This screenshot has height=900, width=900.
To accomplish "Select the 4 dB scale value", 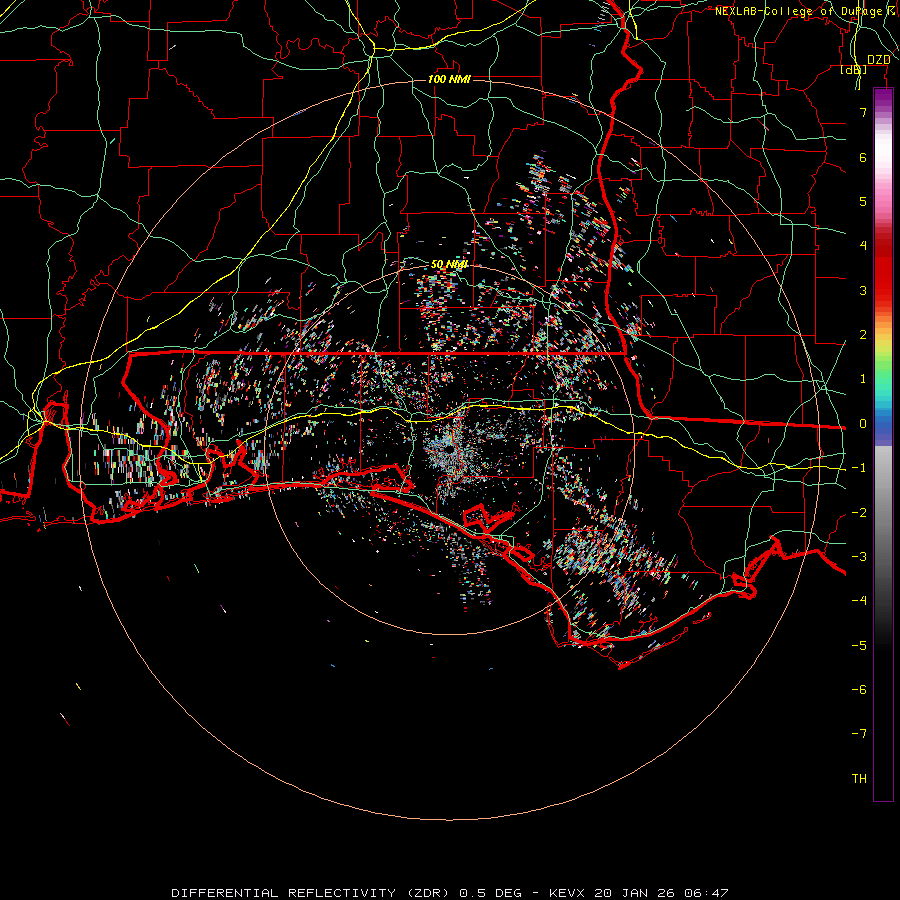I will pos(863,246).
